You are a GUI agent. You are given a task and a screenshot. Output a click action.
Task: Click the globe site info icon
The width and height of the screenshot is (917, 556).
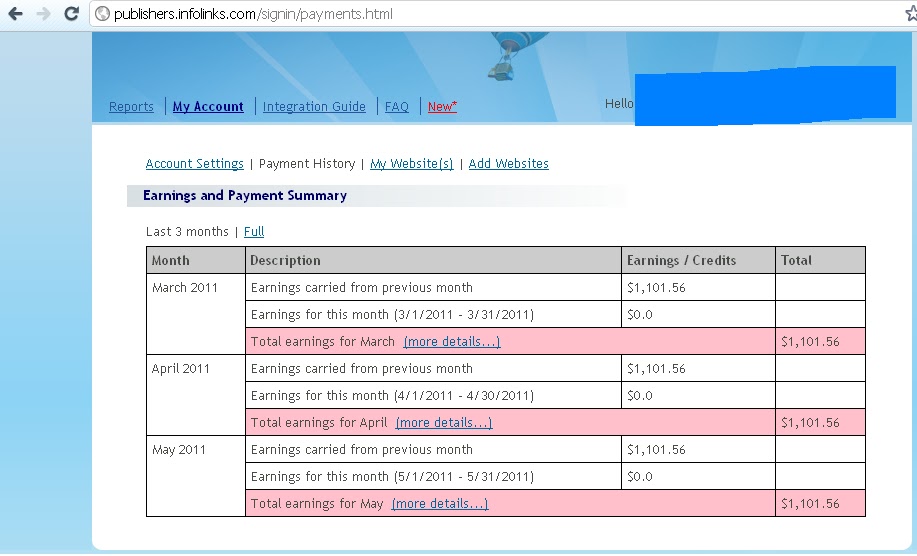coord(102,13)
